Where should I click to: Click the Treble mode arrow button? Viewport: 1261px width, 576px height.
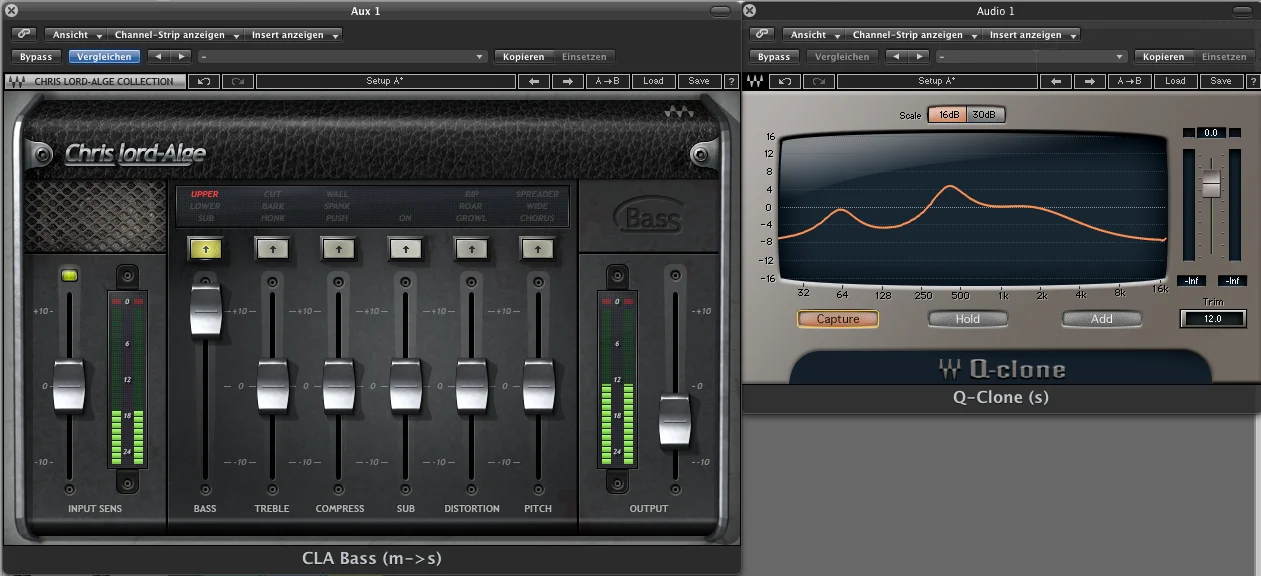click(x=272, y=248)
